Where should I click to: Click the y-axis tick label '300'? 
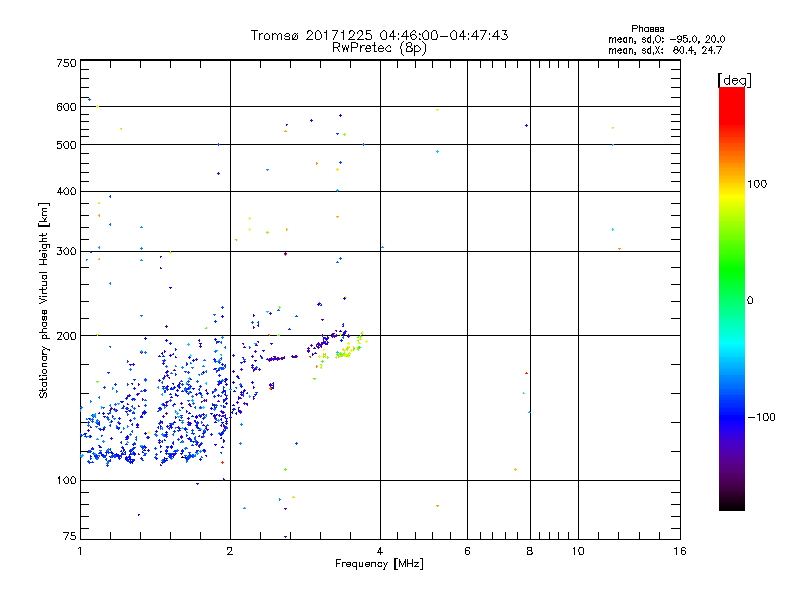pos(66,251)
